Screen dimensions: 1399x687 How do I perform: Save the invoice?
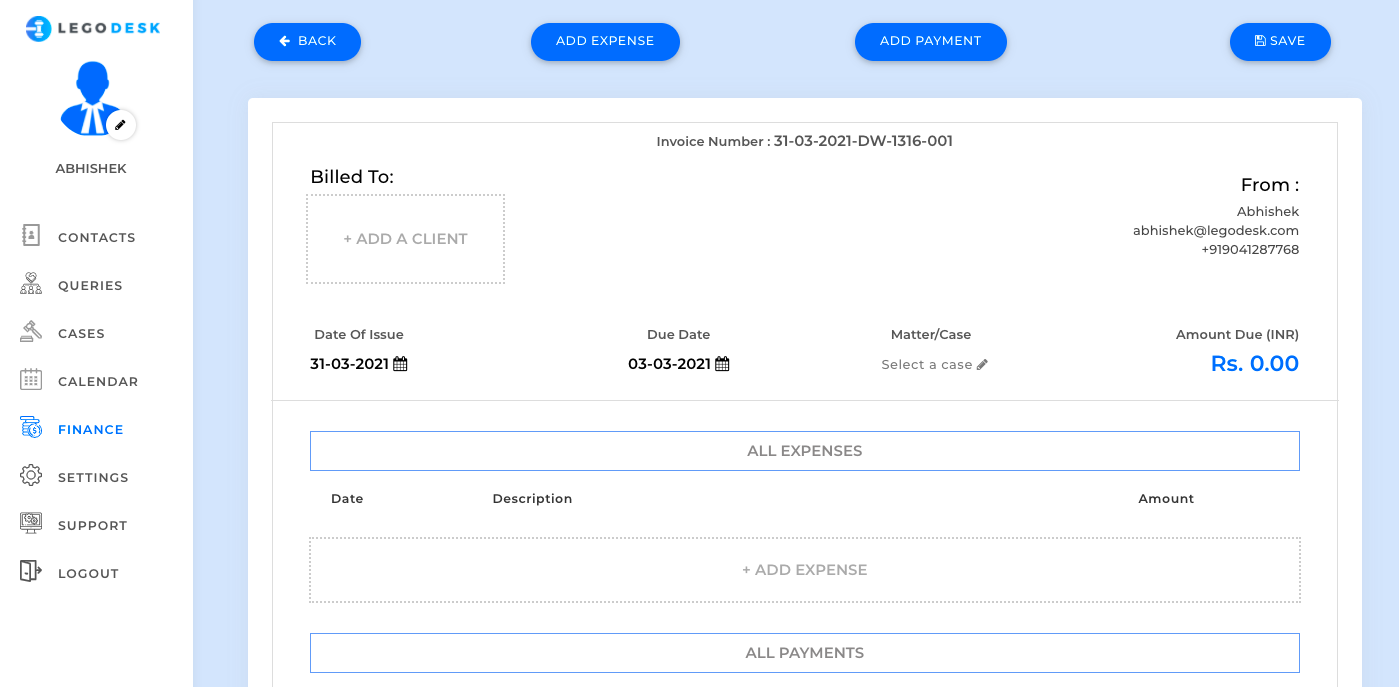click(1280, 42)
